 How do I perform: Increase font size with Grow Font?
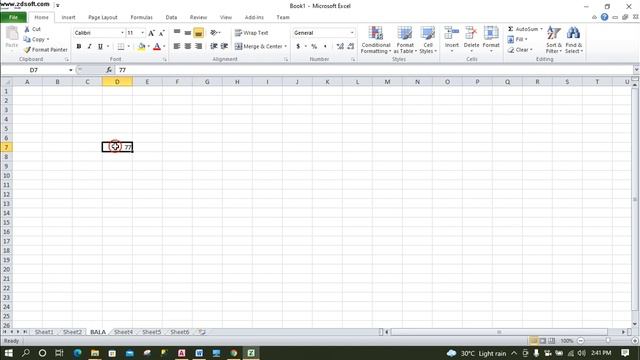[x=151, y=33]
